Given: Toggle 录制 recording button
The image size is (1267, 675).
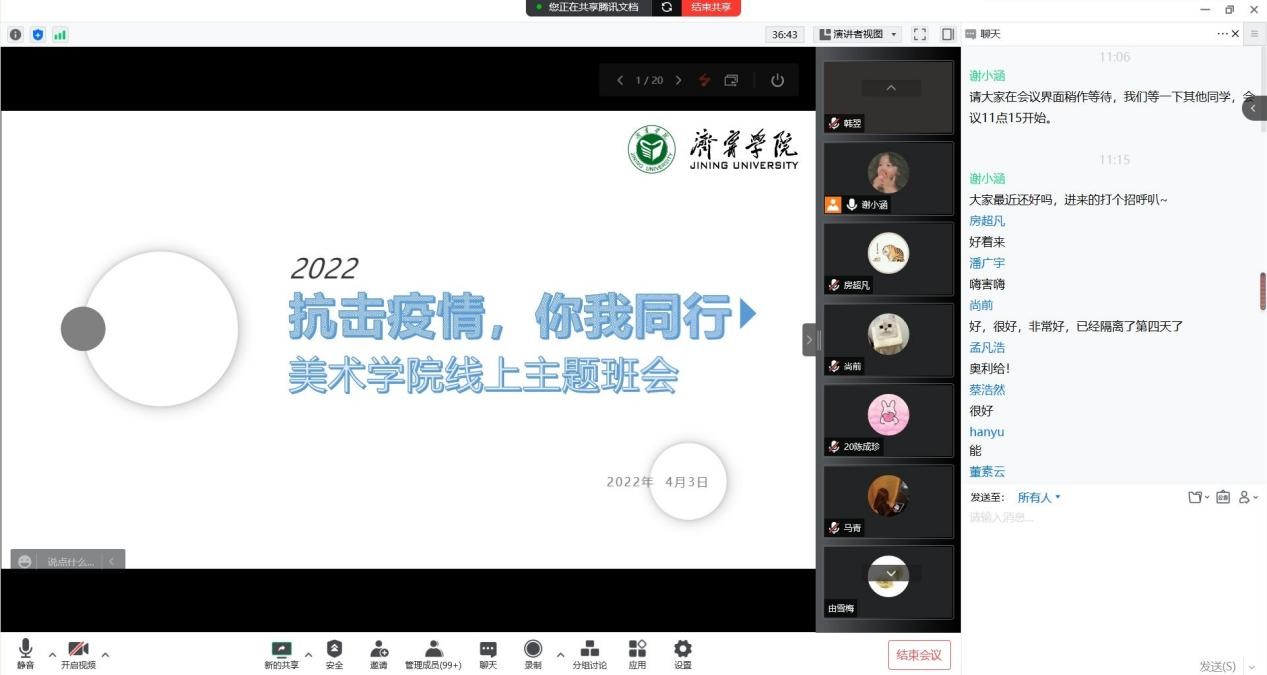Looking at the screenshot, I should click(533, 654).
